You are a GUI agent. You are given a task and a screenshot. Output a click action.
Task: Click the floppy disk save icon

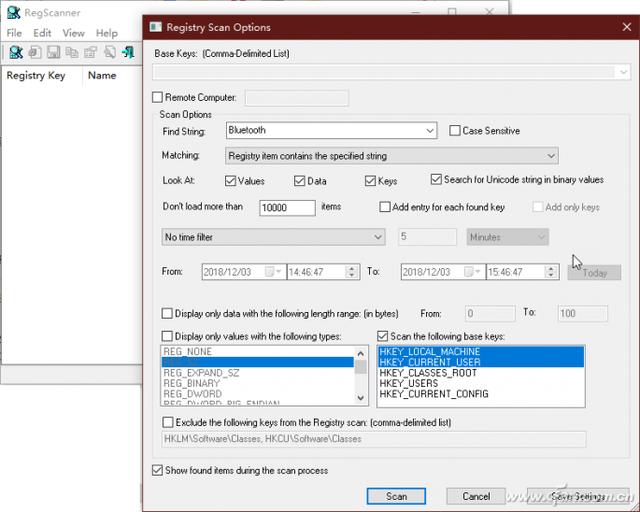53,52
